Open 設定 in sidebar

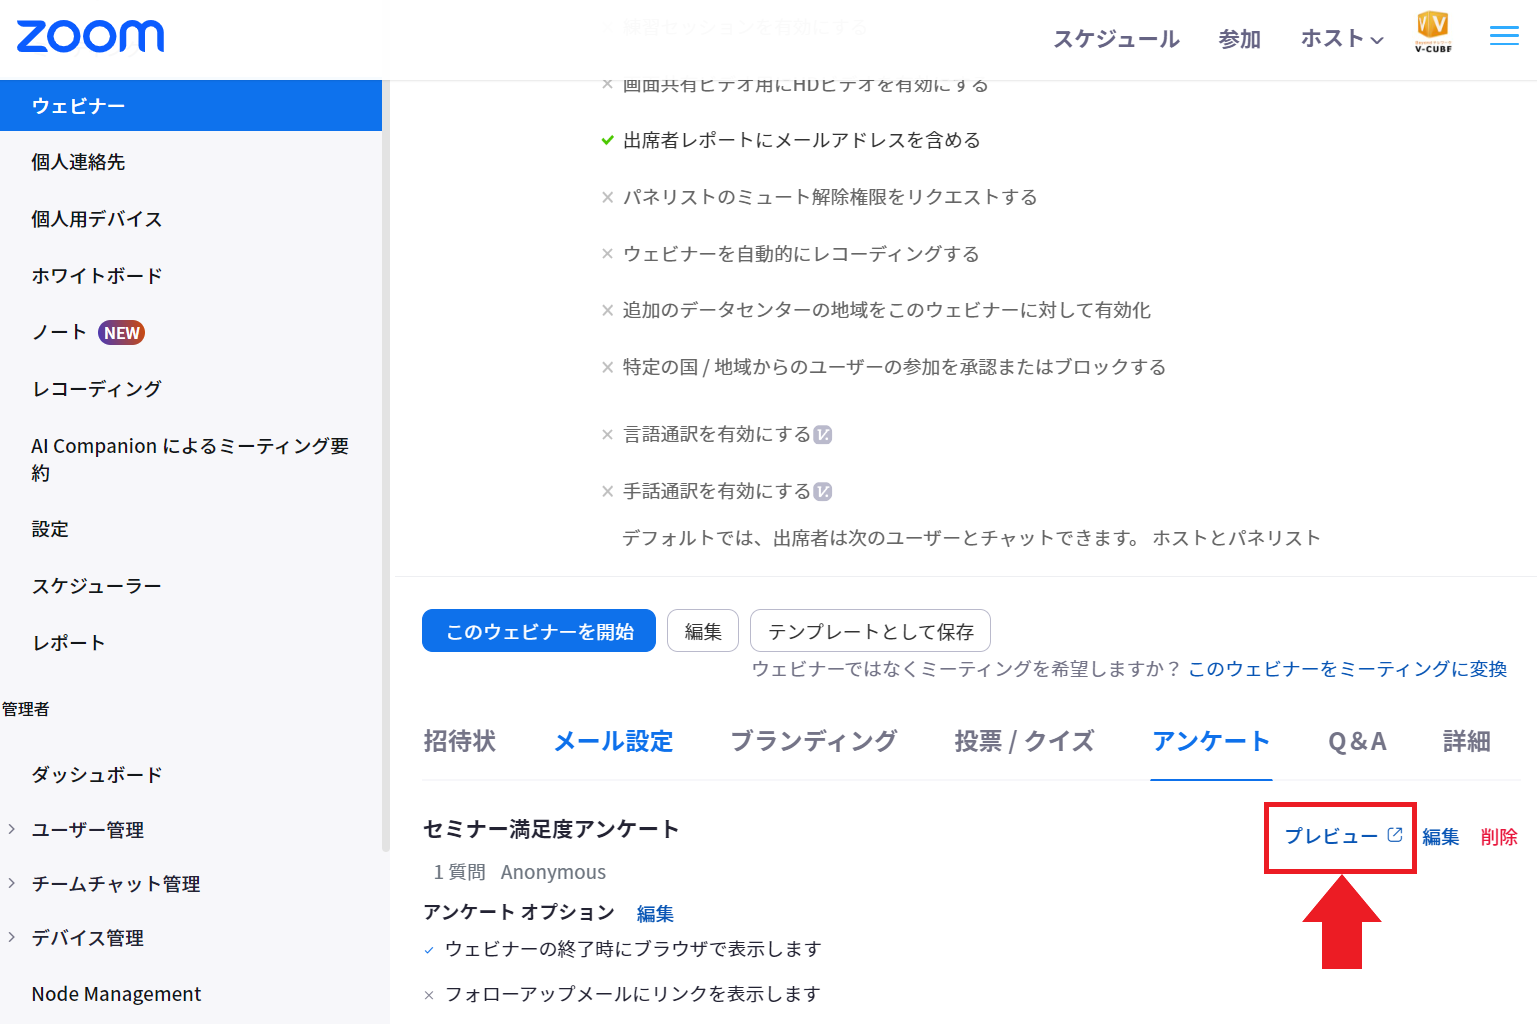(x=50, y=529)
